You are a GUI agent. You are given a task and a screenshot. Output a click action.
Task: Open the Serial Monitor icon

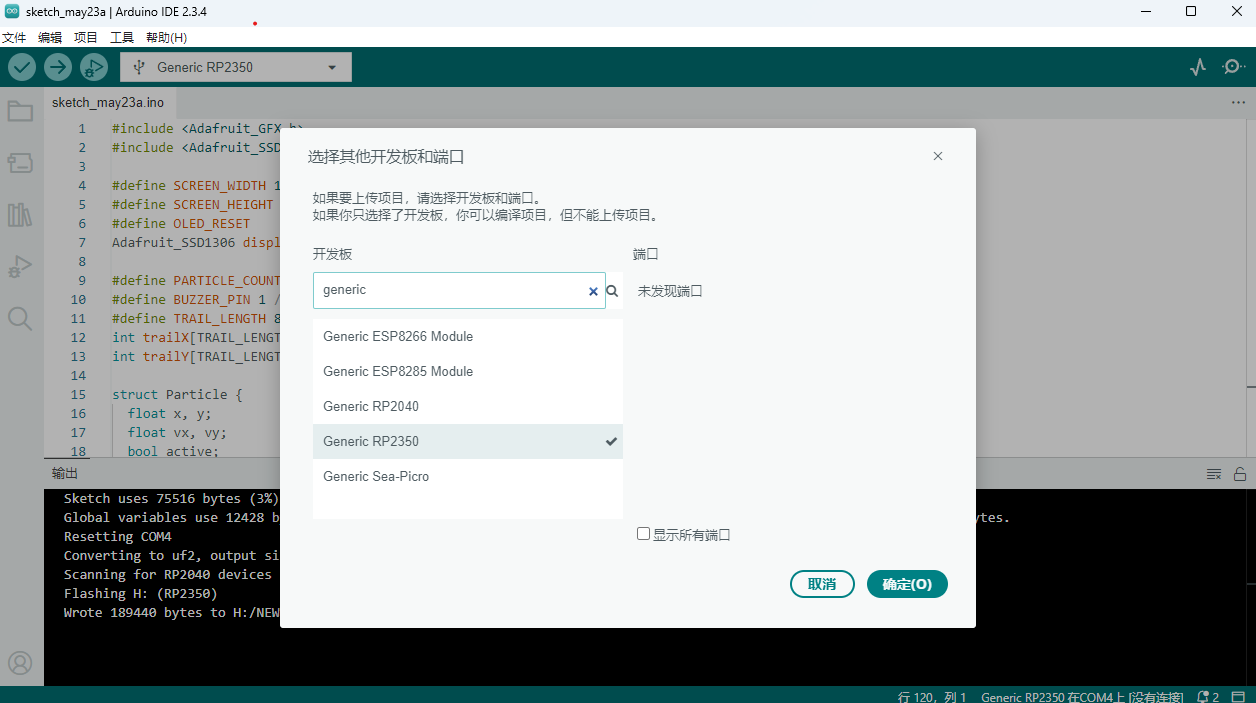1233,67
